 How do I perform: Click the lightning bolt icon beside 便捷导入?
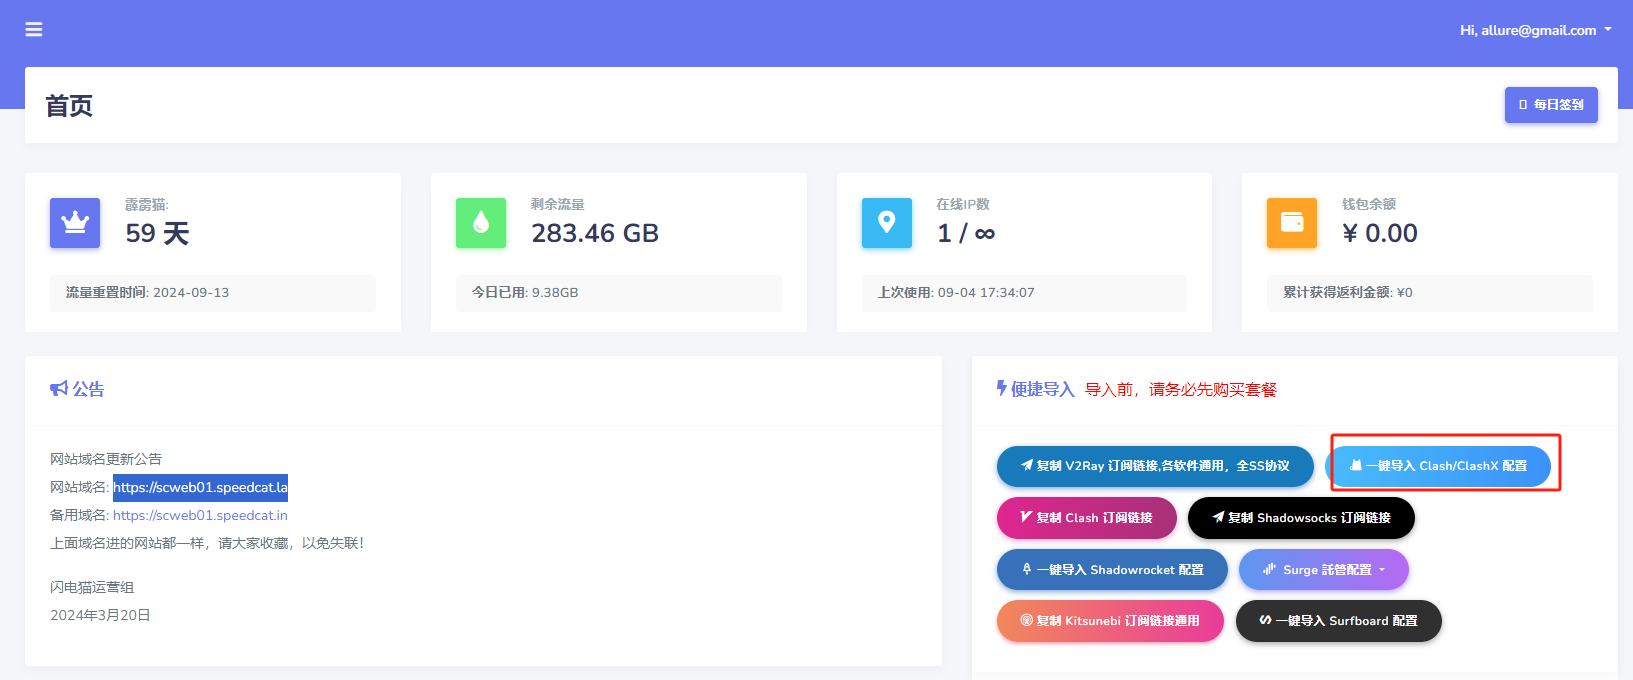1001,388
